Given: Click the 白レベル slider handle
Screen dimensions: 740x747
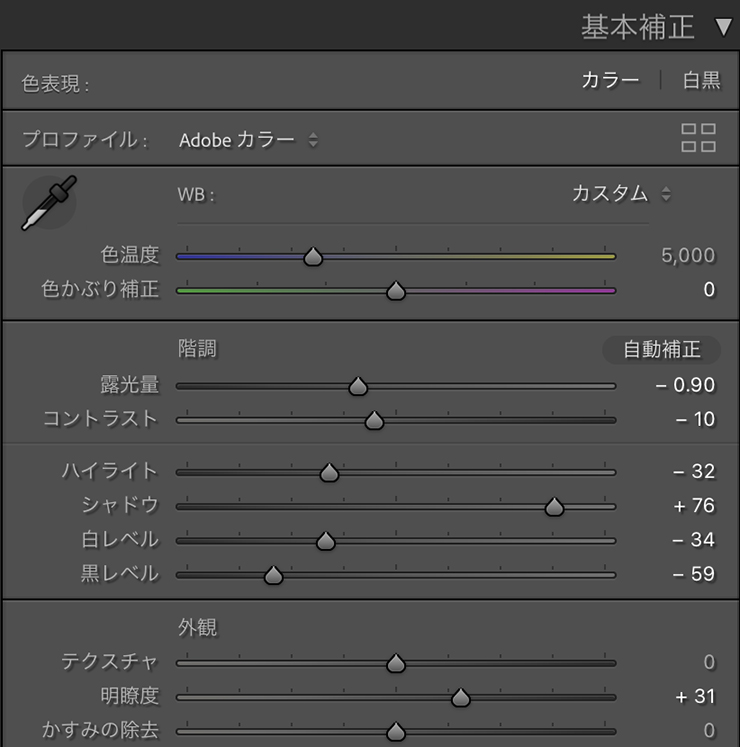Looking at the screenshot, I should (x=326, y=541).
